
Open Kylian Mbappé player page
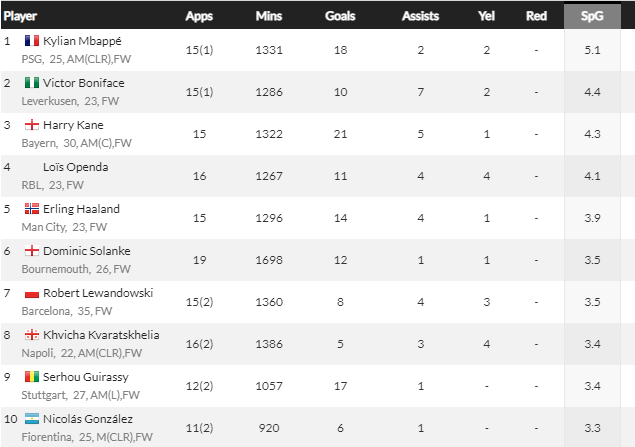[81, 42]
